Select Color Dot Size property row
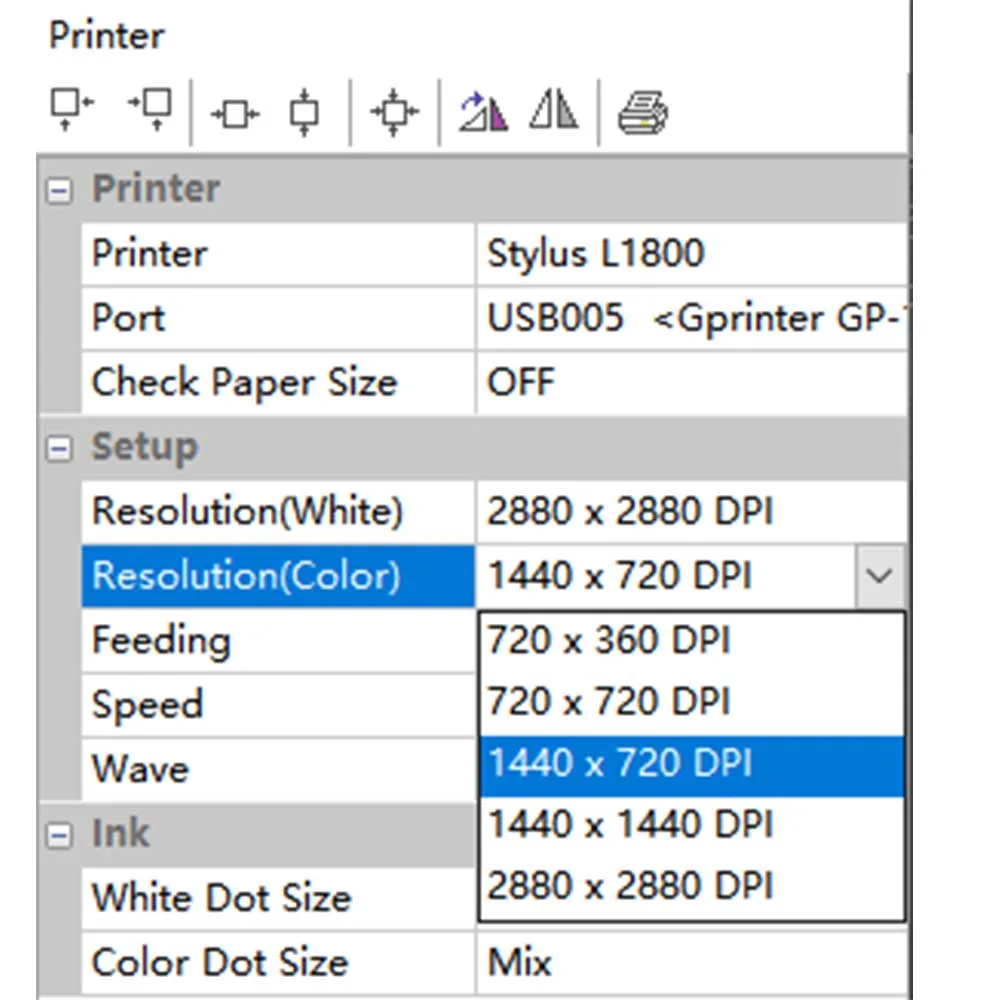This screenshot has width=1000, height=1000. pos(277,963)
